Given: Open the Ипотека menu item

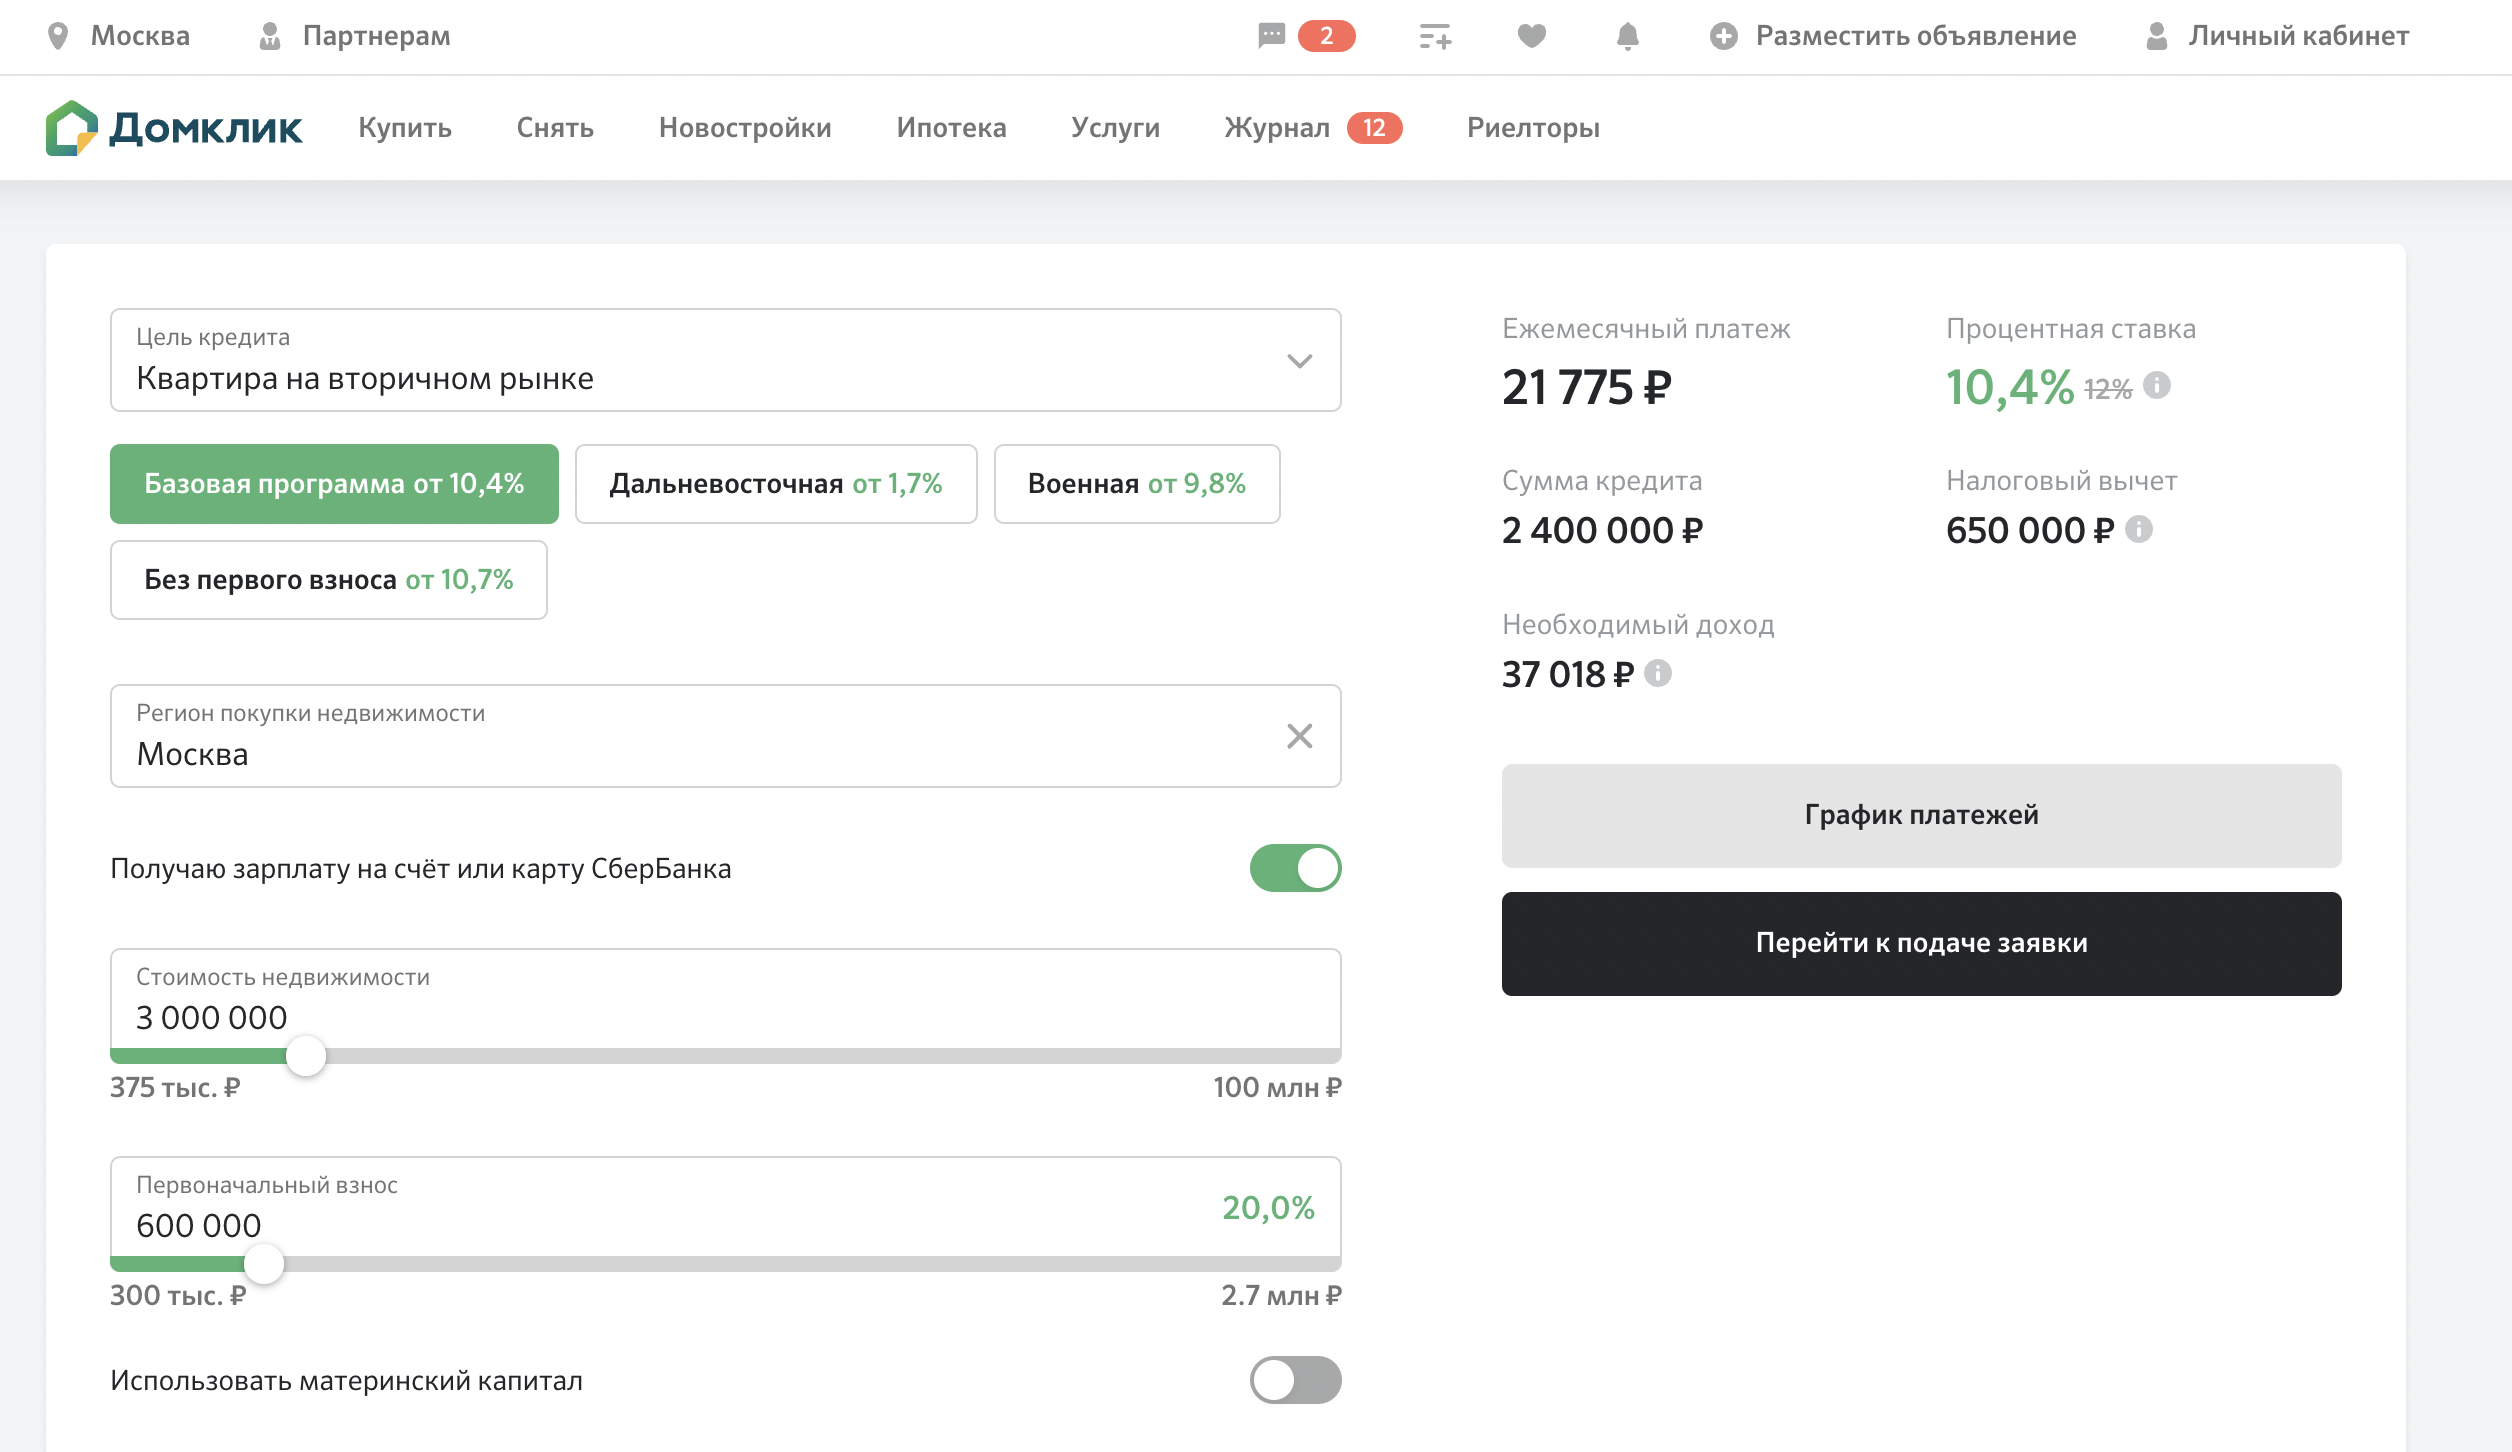Looking at the screenshot, I should point(951,128).
